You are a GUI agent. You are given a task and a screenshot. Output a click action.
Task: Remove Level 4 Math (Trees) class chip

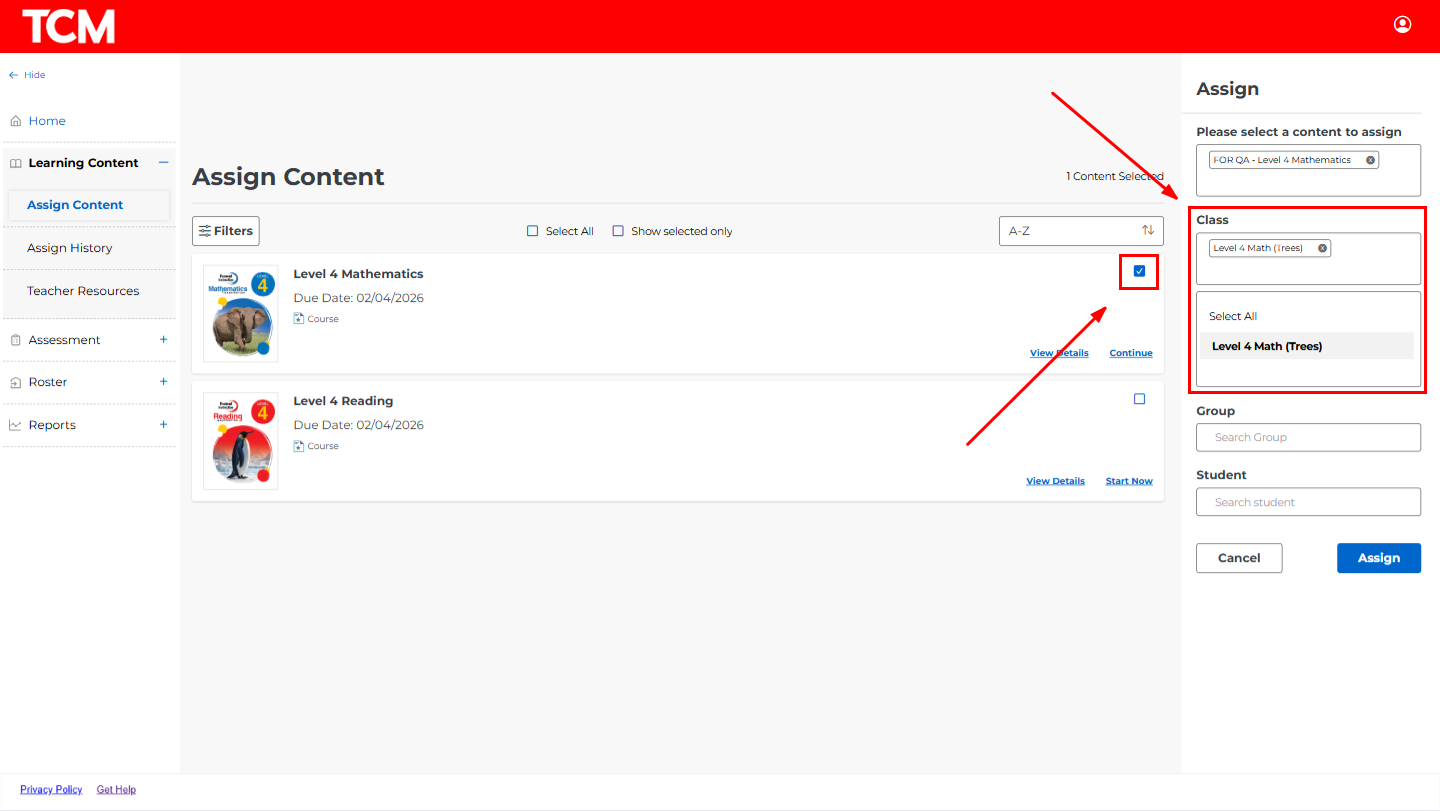[x=1322, y=248]
